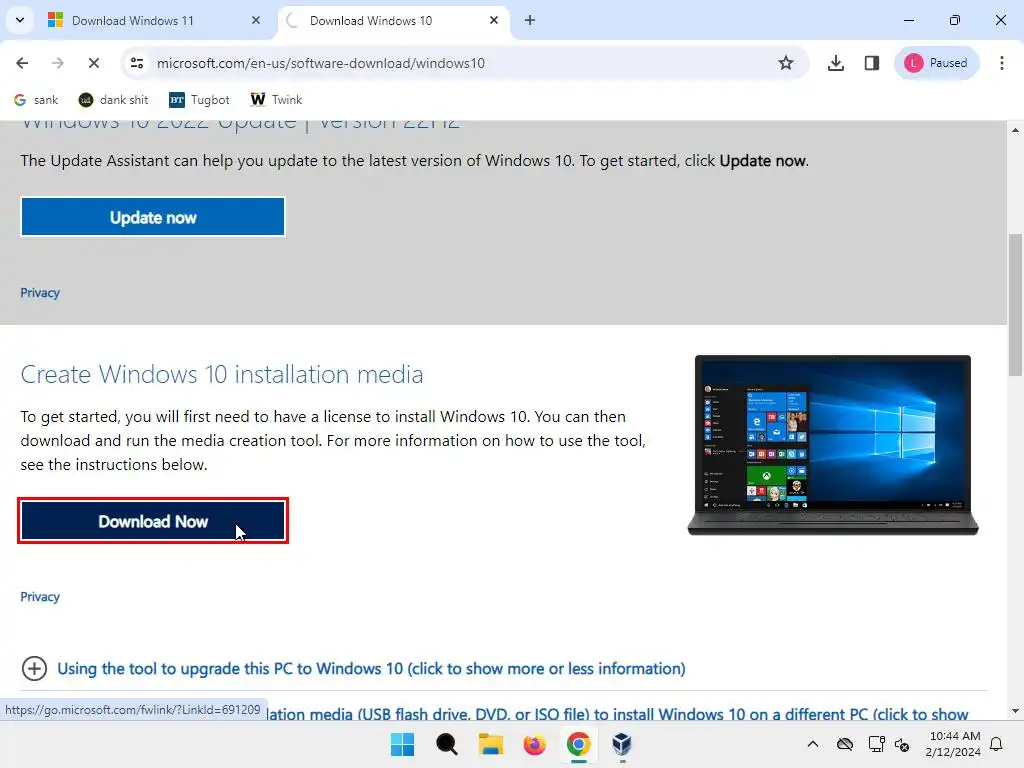
Task: Minimize the Chrome window
Action: (x=908, y=20)
